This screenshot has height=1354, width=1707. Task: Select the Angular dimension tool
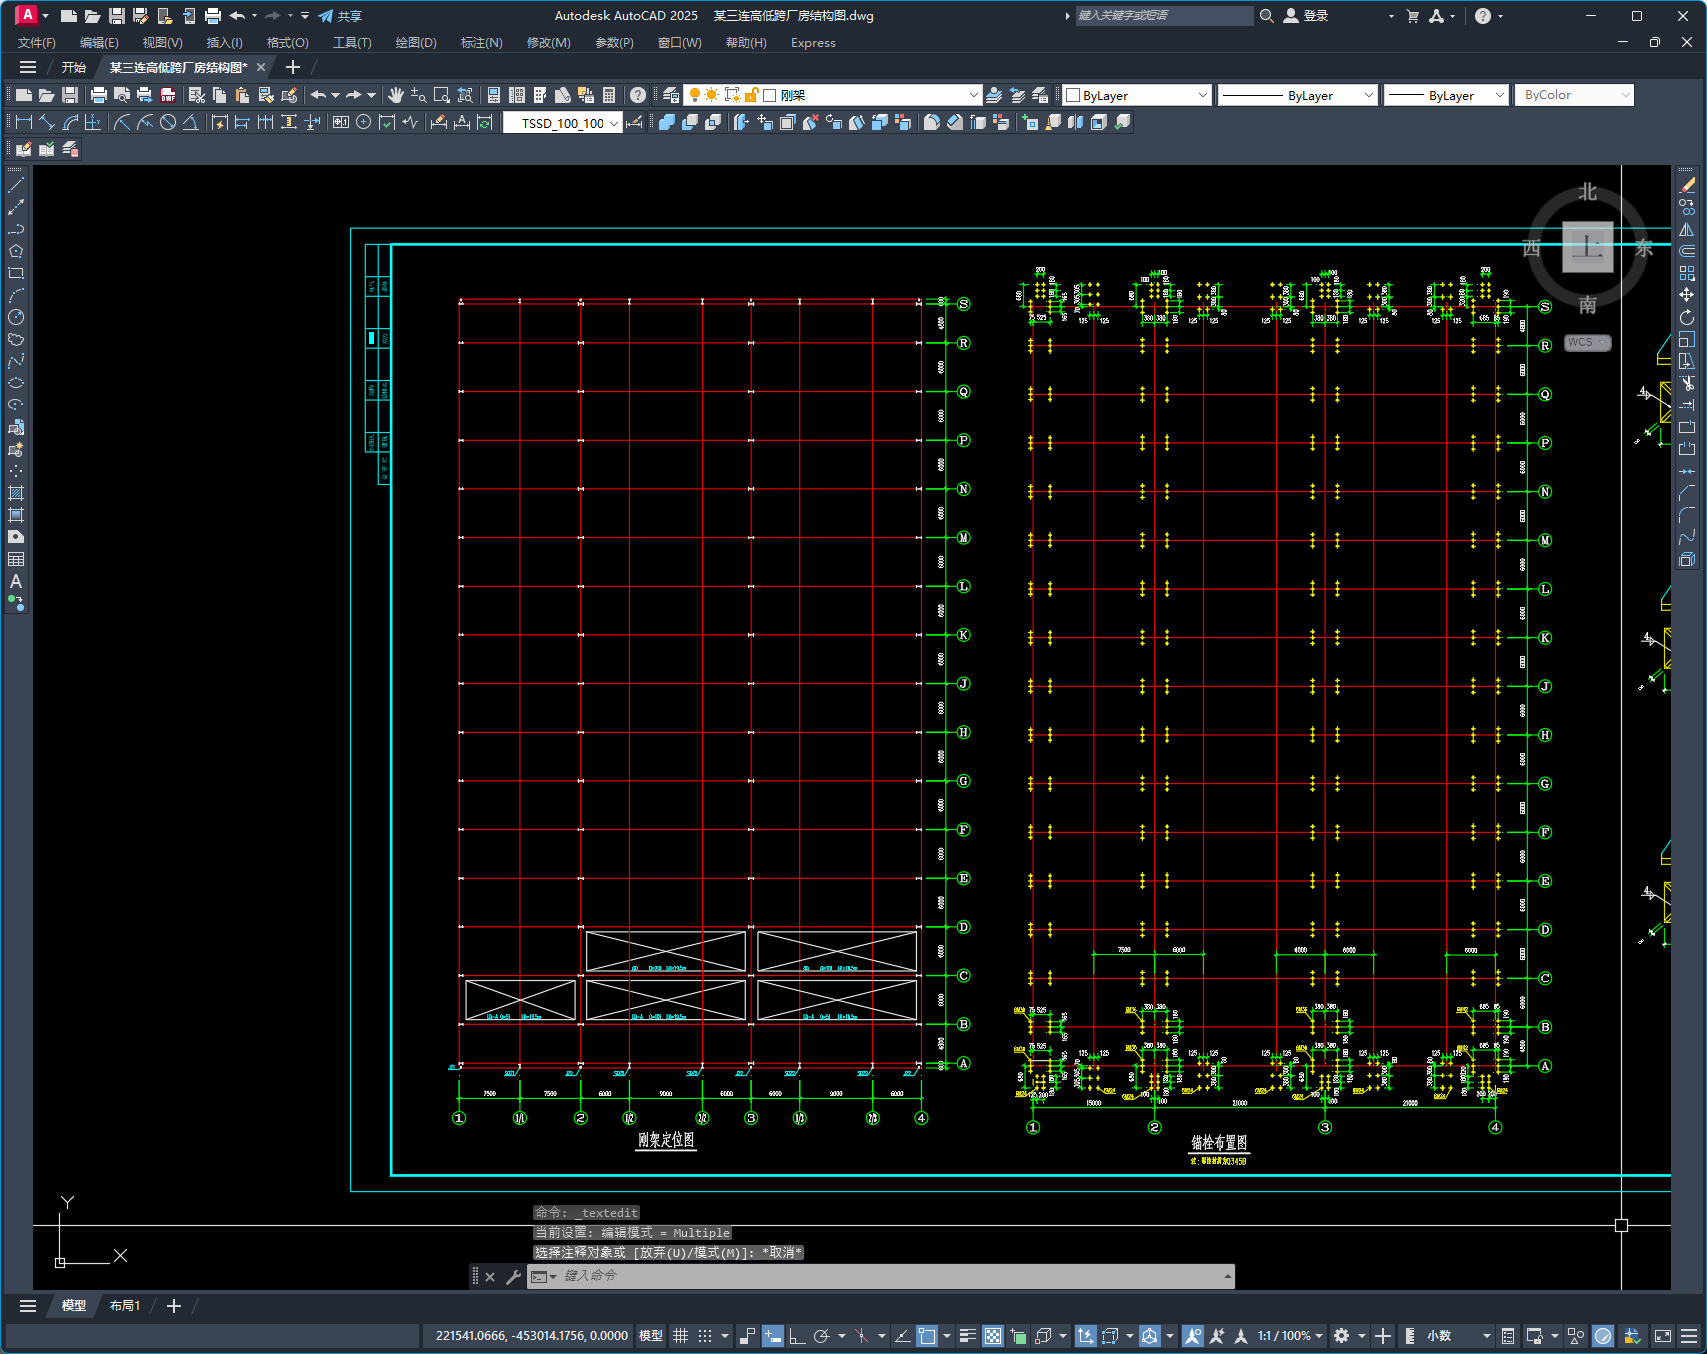[190, 122]
